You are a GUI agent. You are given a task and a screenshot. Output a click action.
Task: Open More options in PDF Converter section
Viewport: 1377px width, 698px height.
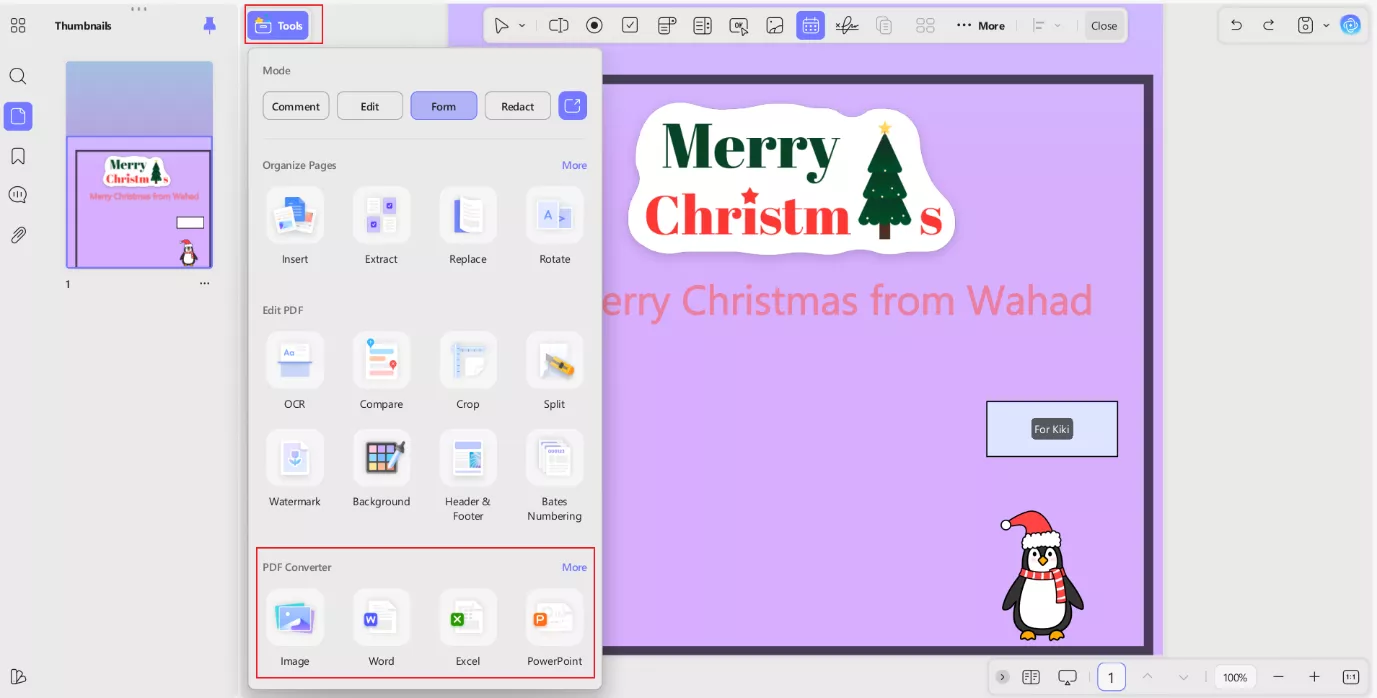coord(574,567)
